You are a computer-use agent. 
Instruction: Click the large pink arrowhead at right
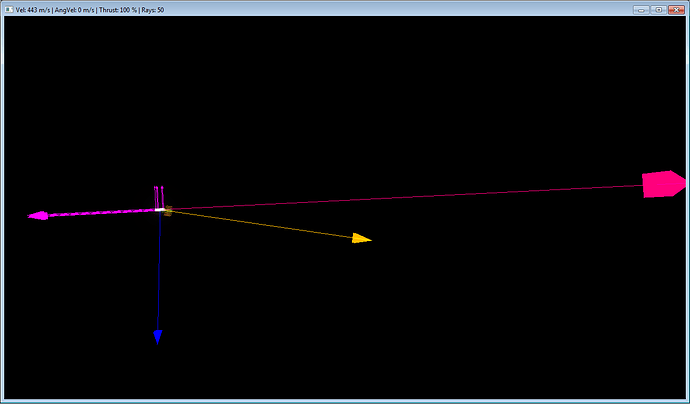pos(662,184)
